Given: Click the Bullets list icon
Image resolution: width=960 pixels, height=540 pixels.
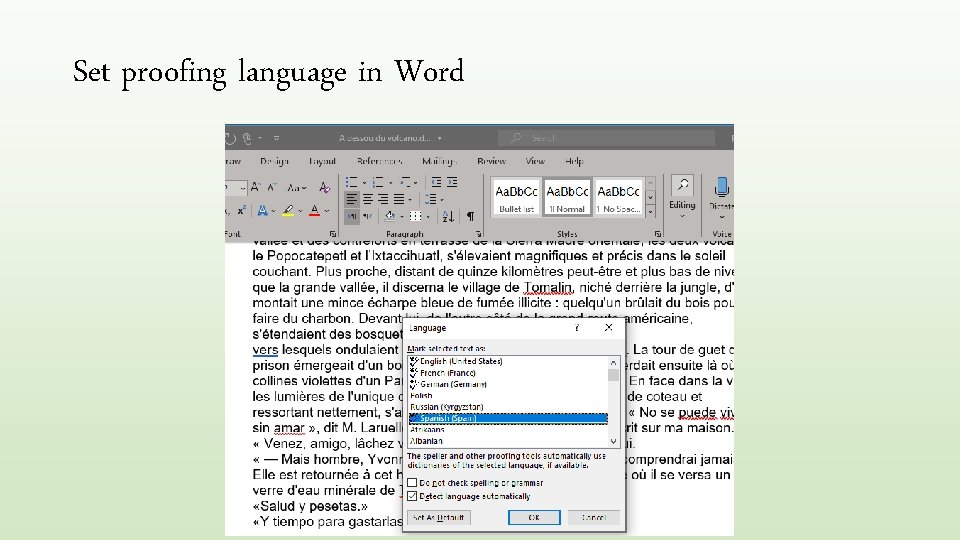Looking at the screenshot, I should click(x=351, y=182).
